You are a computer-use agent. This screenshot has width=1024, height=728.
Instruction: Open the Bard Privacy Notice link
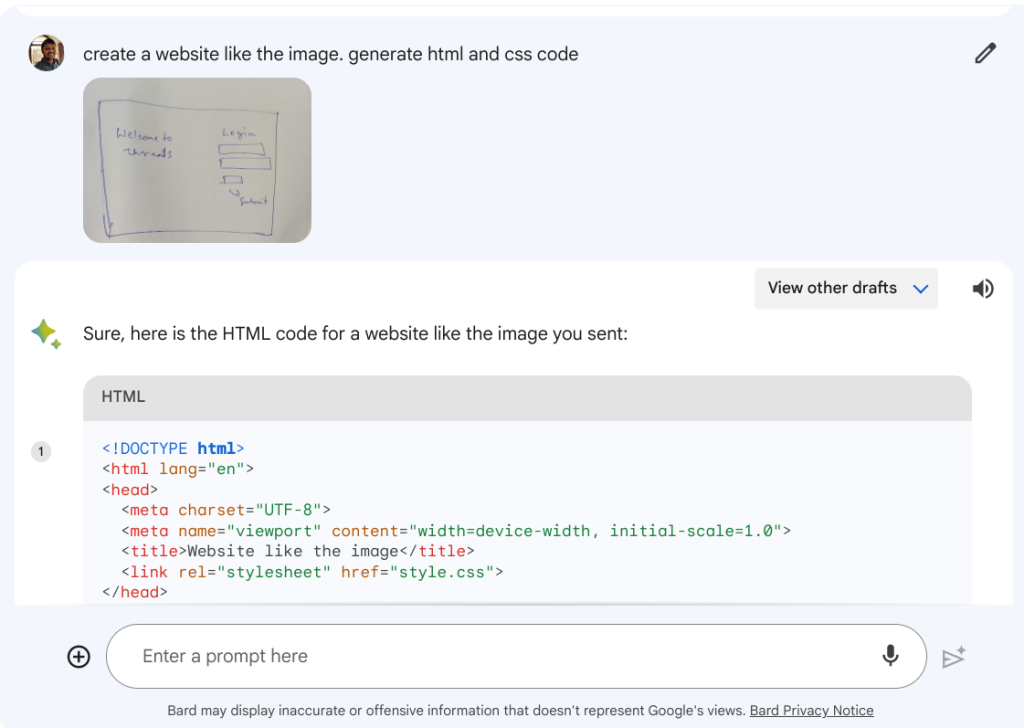[811, 711]
